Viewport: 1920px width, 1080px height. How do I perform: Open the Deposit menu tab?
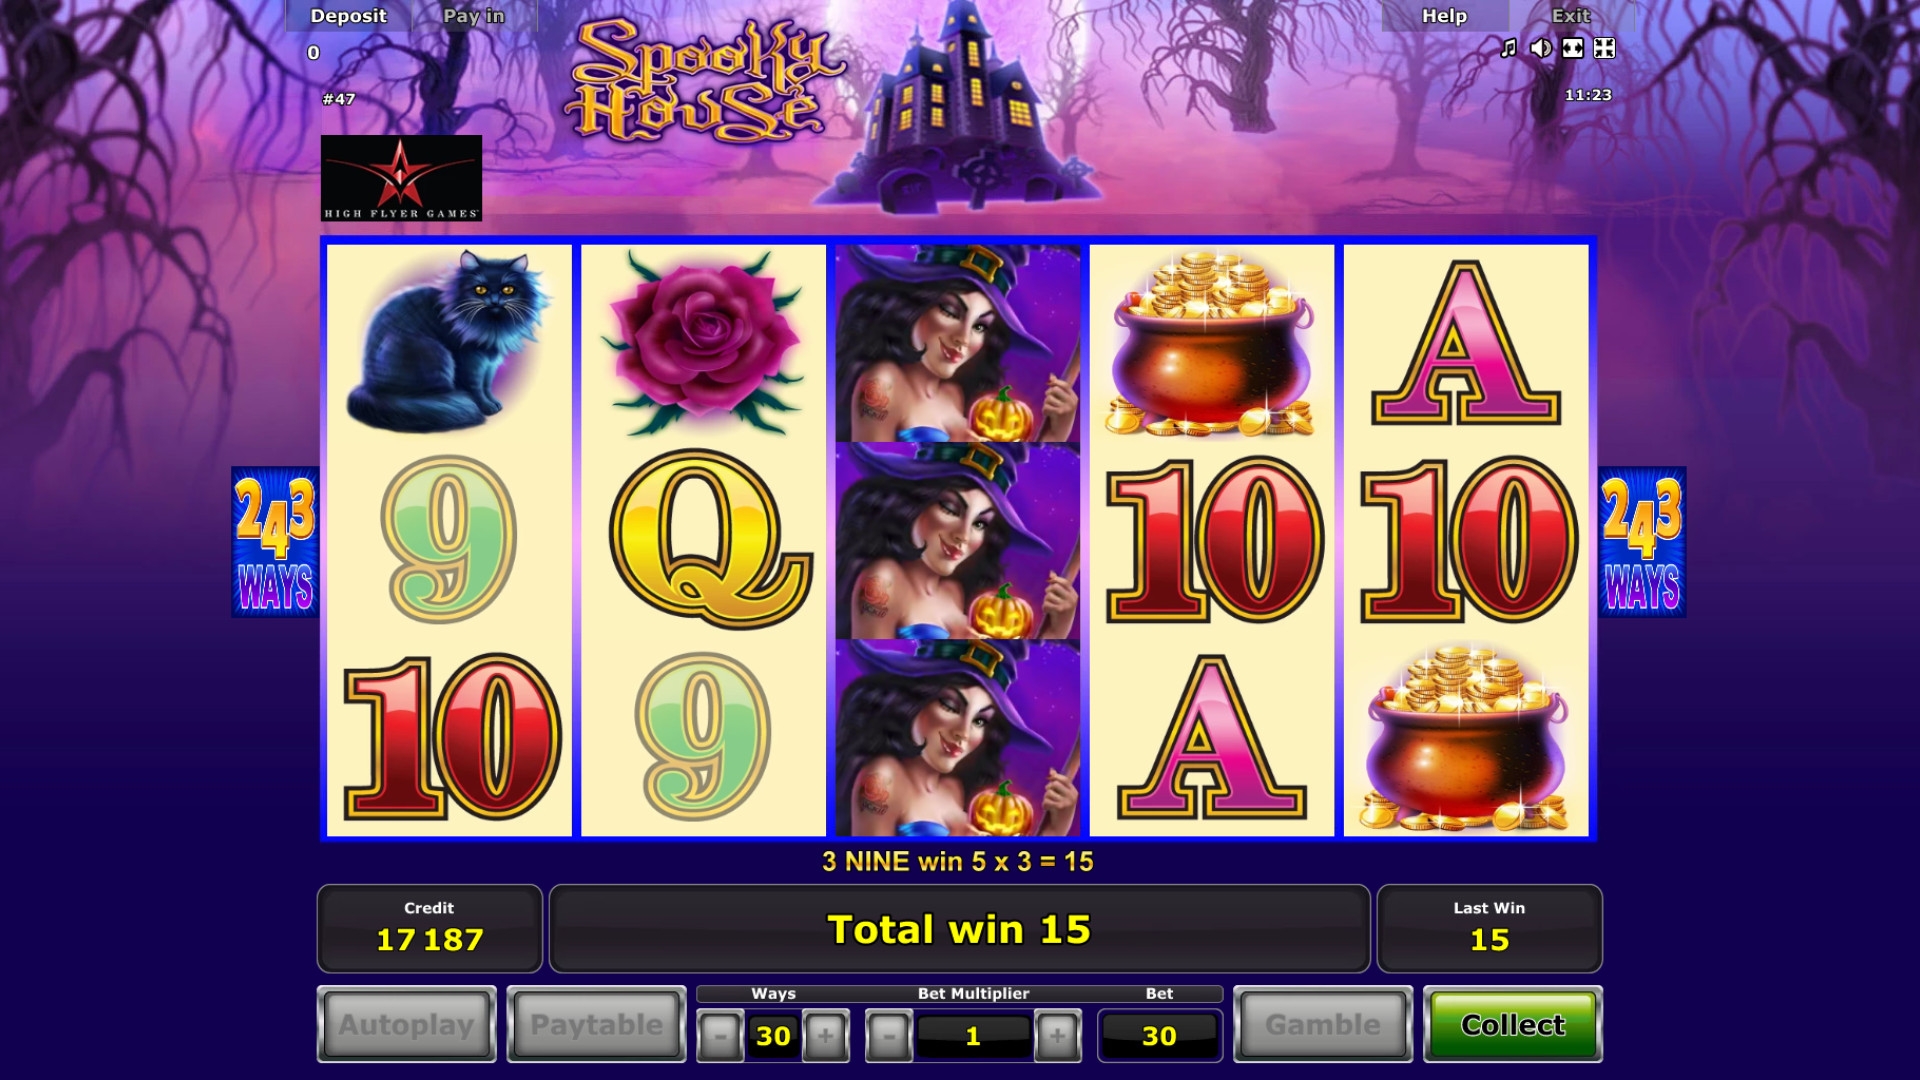348,16
